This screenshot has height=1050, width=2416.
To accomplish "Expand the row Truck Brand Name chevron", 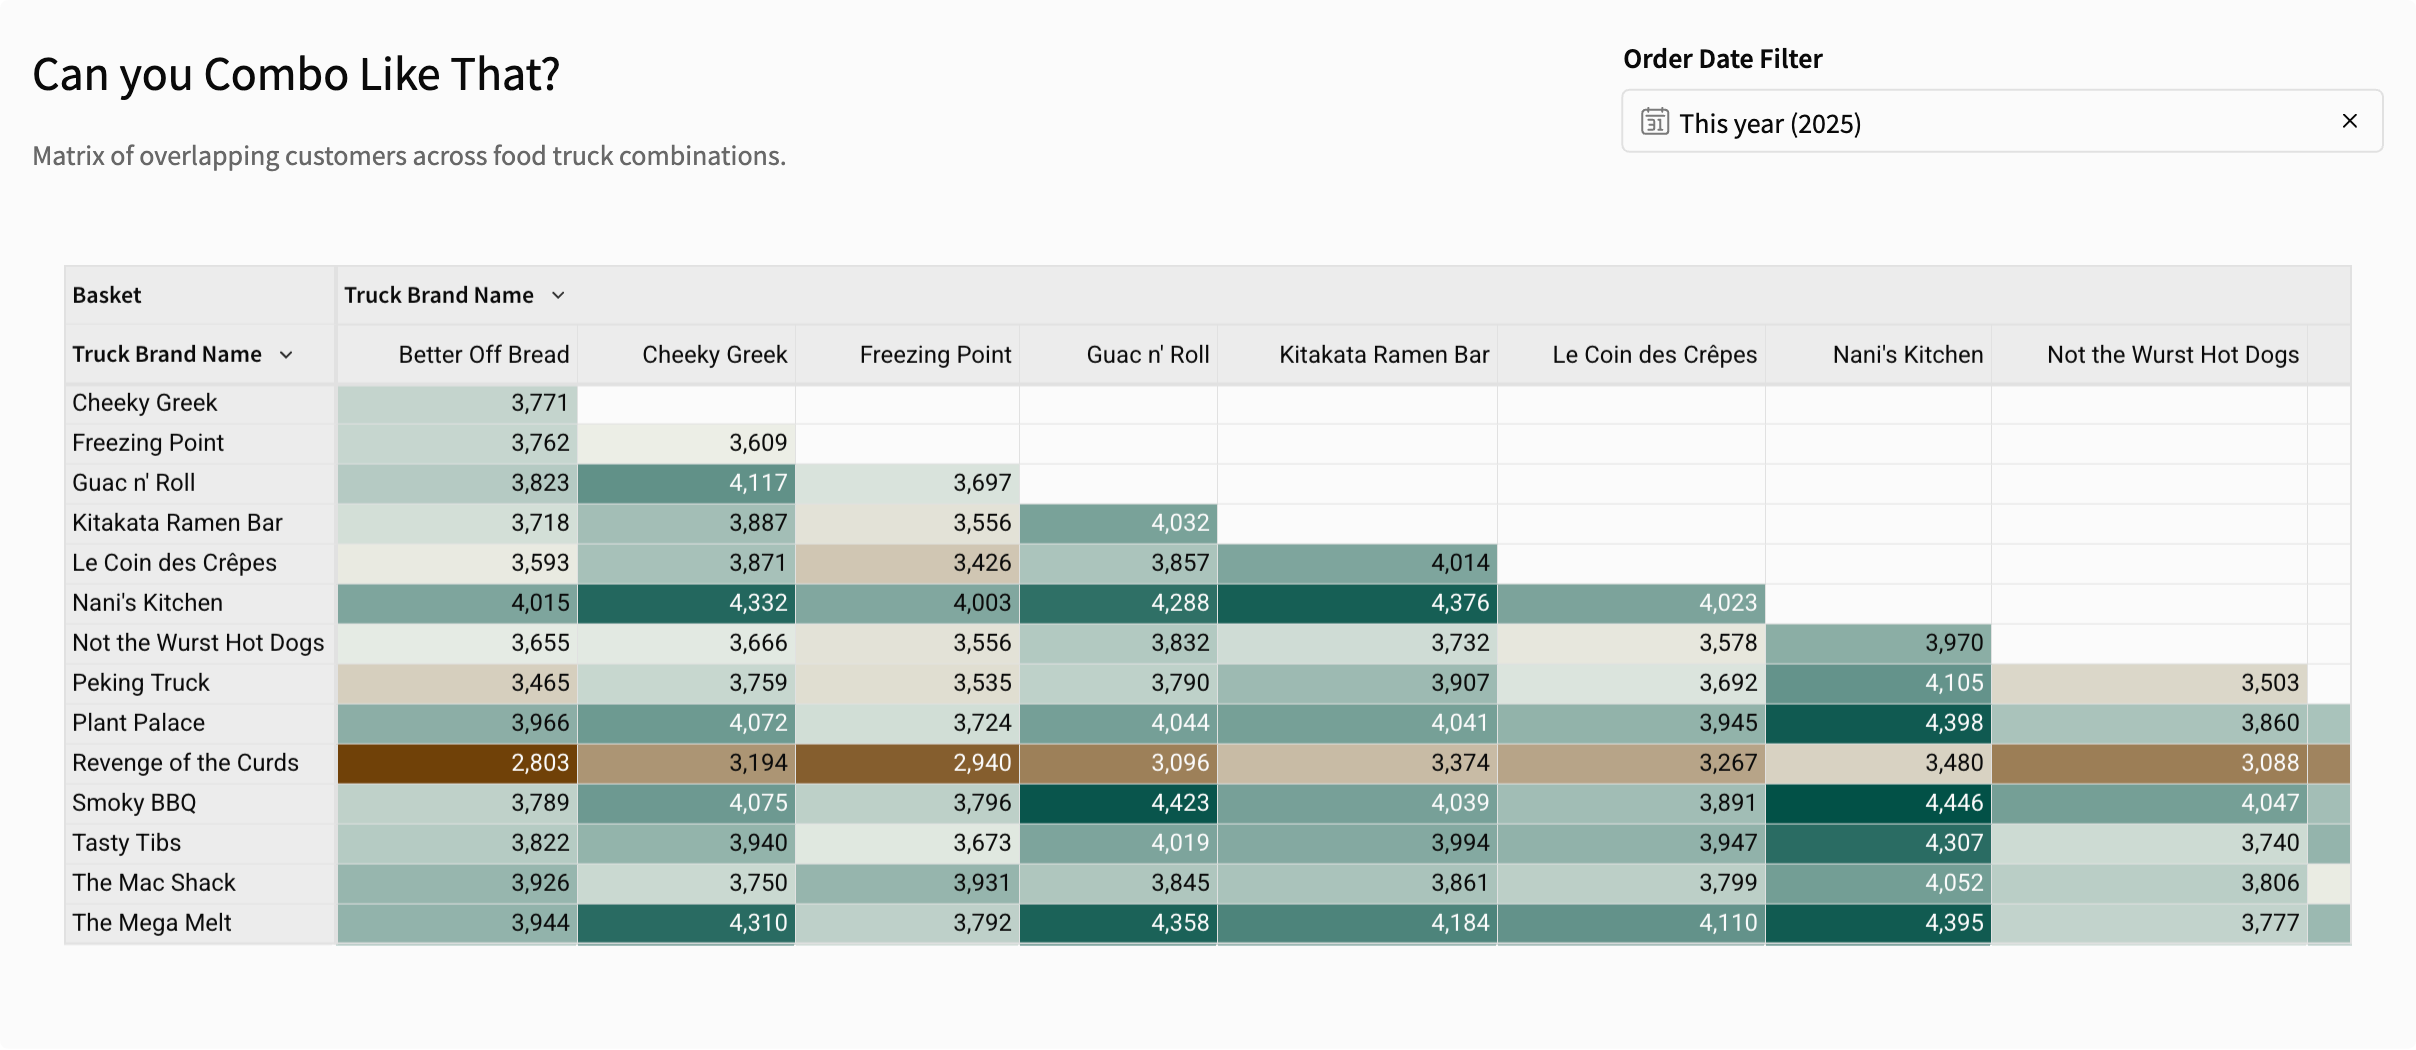I will pos(286,355).
